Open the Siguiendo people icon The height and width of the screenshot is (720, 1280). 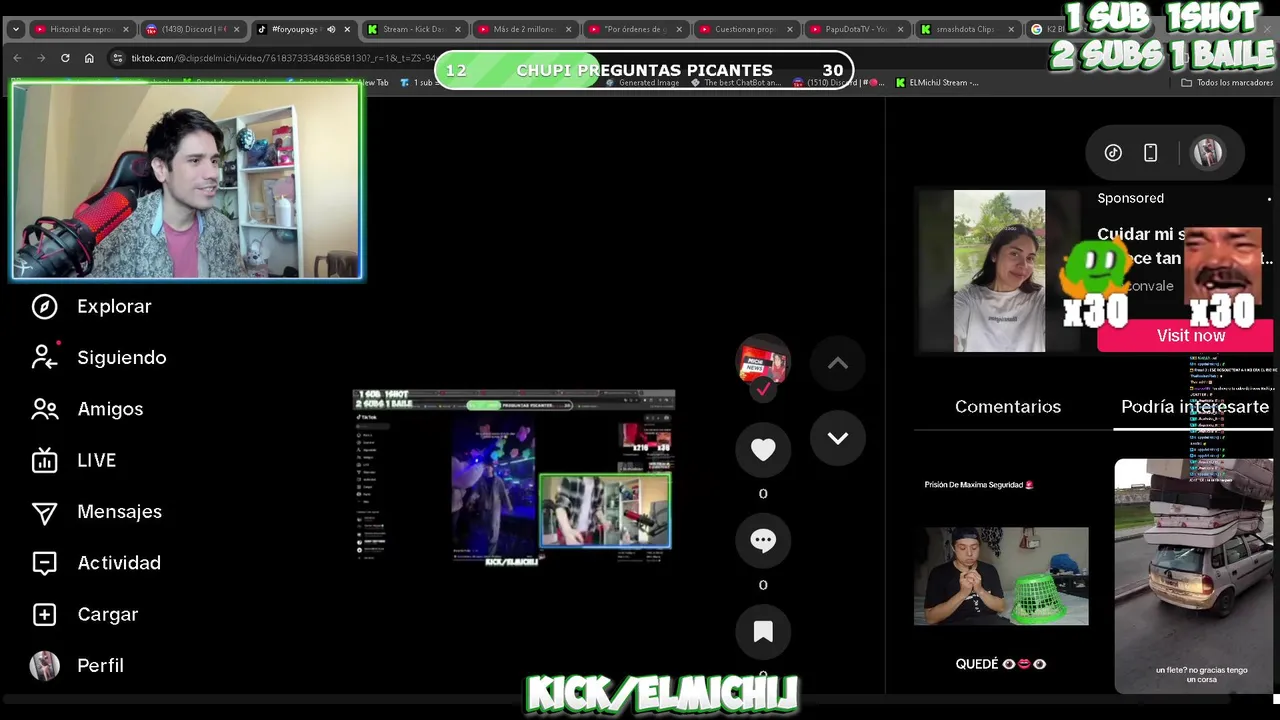pos(44,357)
